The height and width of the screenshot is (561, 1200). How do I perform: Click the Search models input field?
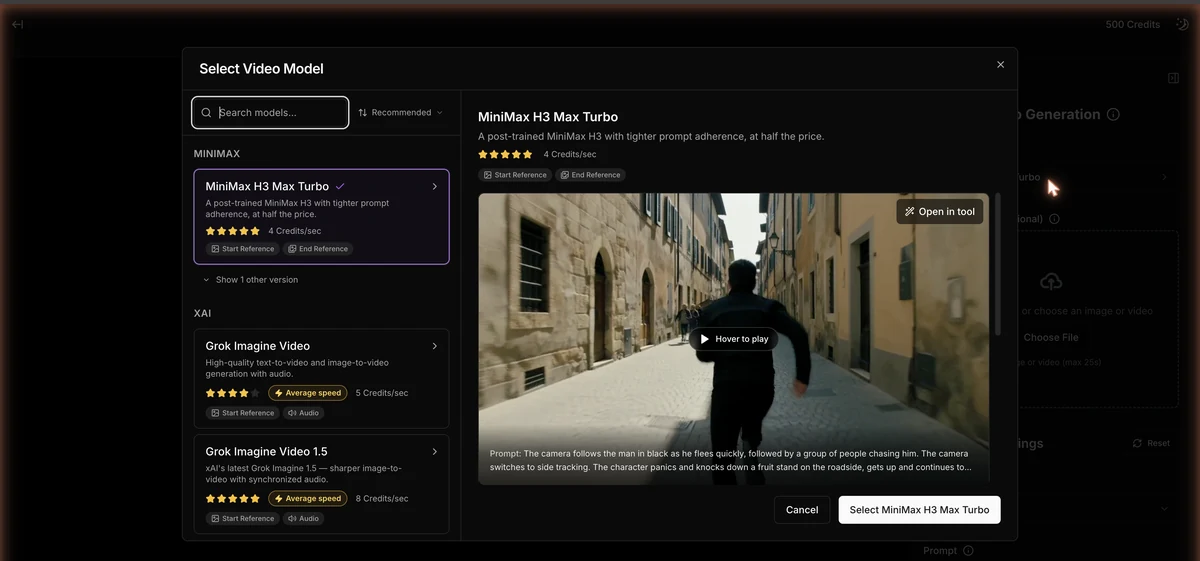tap(270, 113)
